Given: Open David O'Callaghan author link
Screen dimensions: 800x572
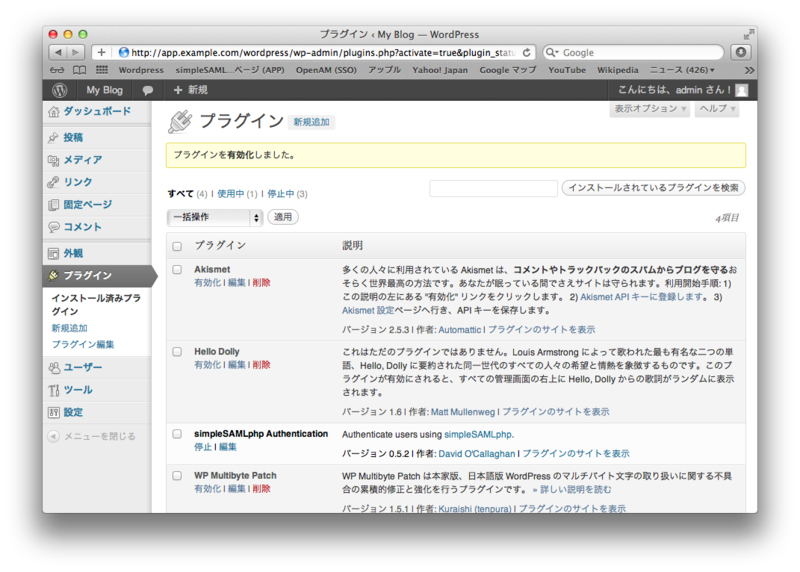Looking at the screenshot, I should 477,454.
